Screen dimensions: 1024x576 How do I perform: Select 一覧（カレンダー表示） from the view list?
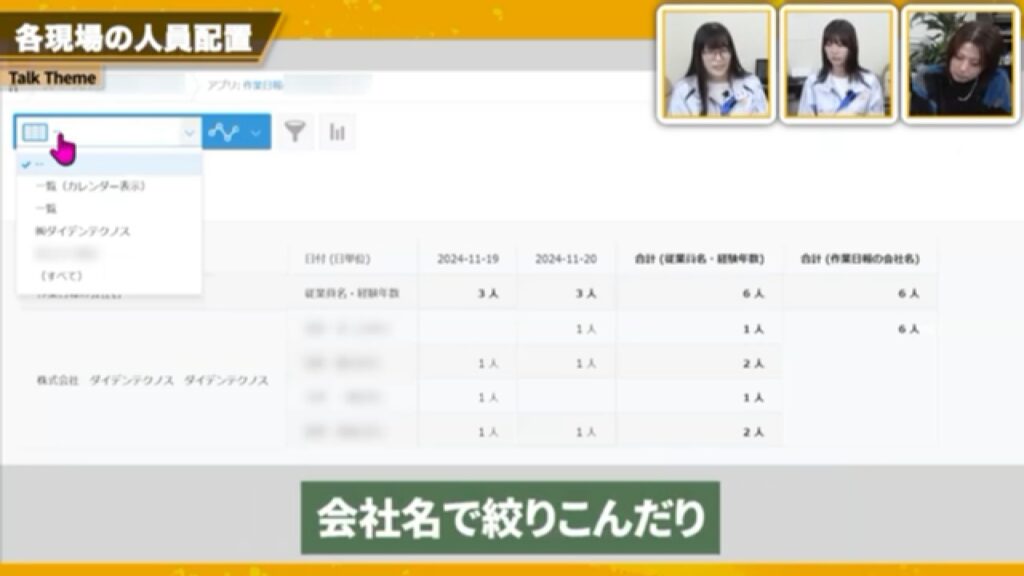pyautogui.click(x=92, y=186)
